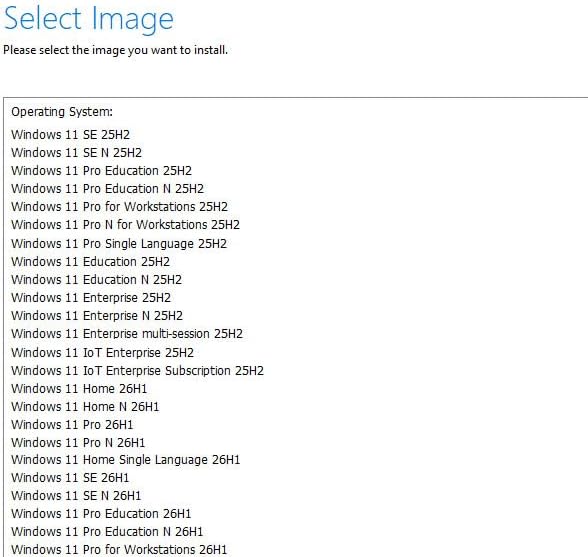This screenshot has height=557, width=588.
Task: Choose Windows 11 SE N 25H2
Action: click(x=76, y=153)
